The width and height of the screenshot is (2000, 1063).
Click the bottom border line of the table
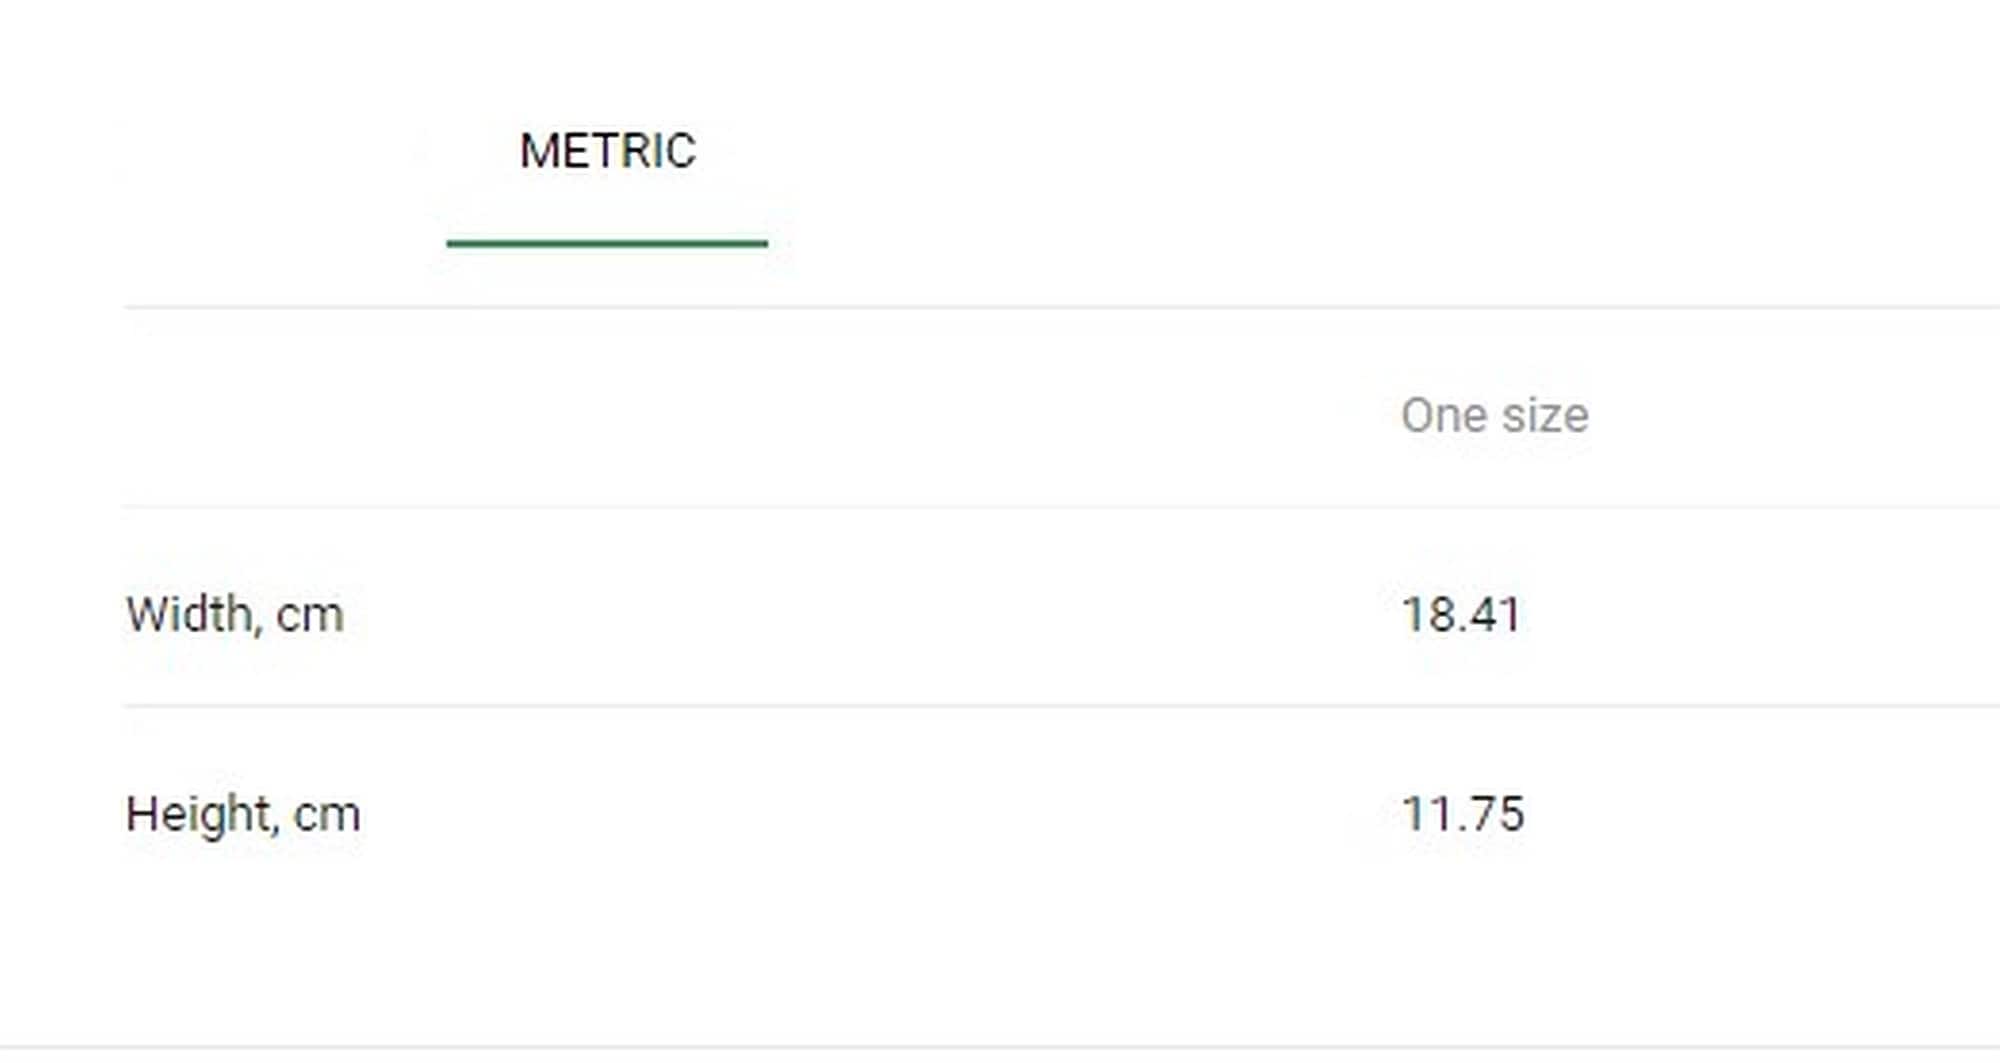point(1000,1048)
